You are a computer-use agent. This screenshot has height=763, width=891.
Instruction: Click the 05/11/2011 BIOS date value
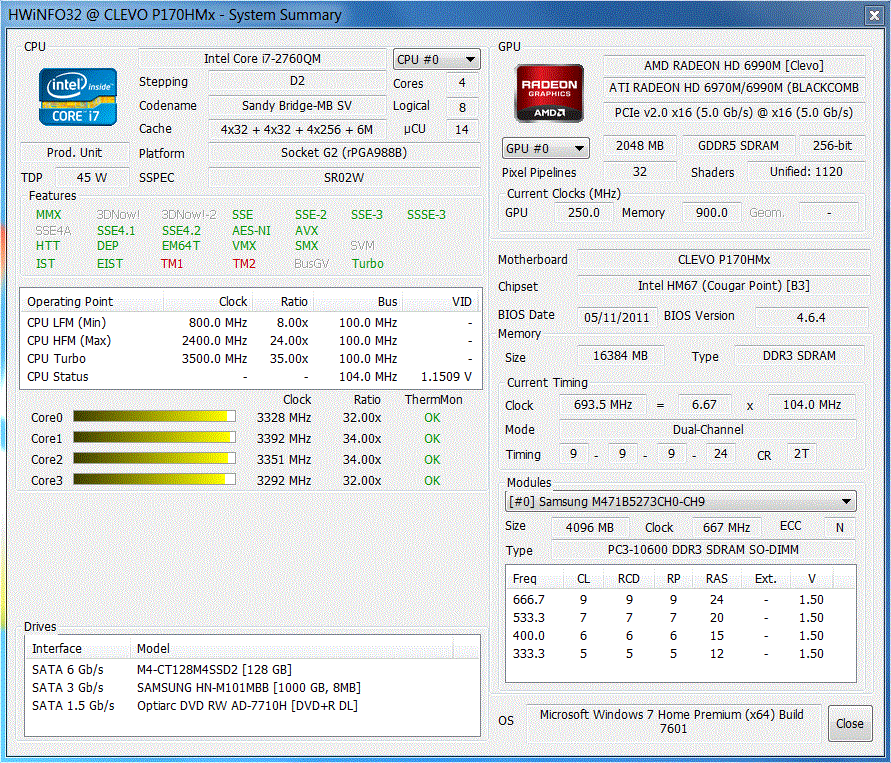coord(617,318)
